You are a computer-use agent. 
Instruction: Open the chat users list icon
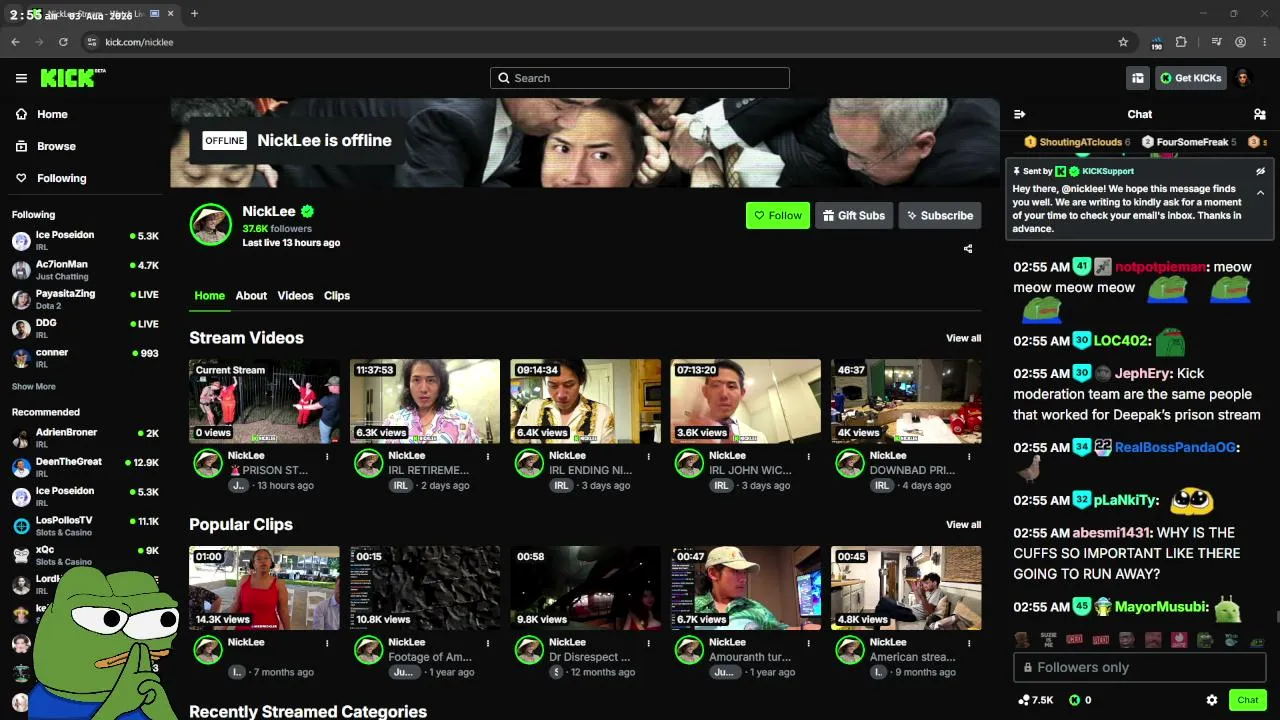click(x=1259, y=114)
